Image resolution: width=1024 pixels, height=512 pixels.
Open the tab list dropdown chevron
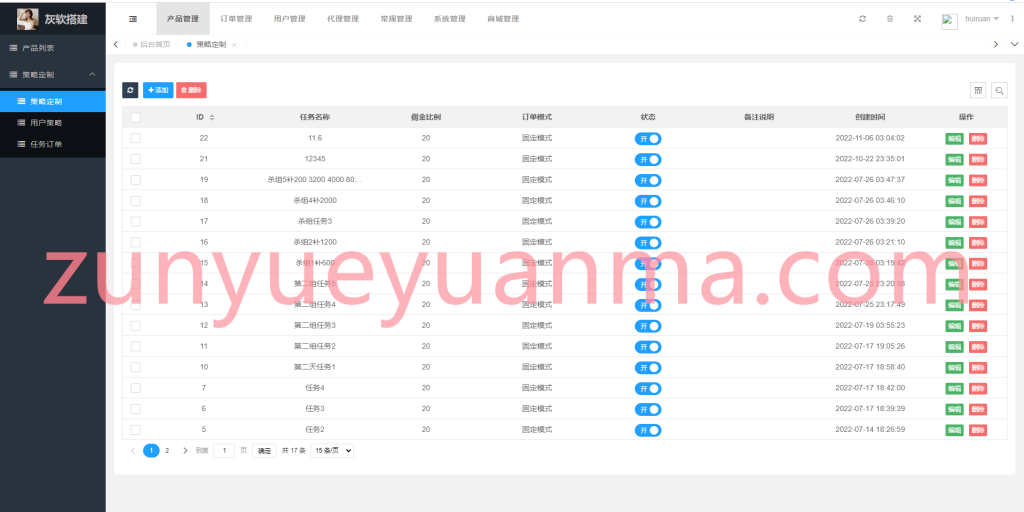point(1014,44)
